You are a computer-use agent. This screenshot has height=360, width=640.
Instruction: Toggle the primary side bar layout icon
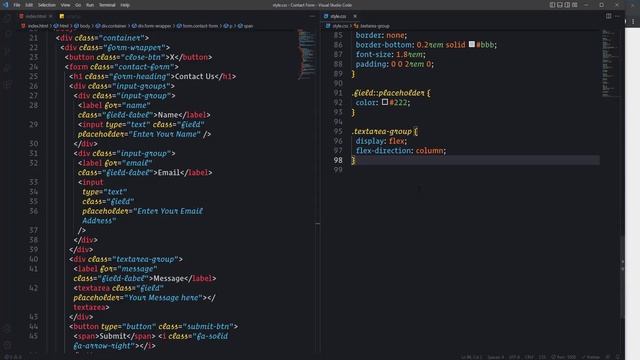pyautogui.click(x=552, y=5)
